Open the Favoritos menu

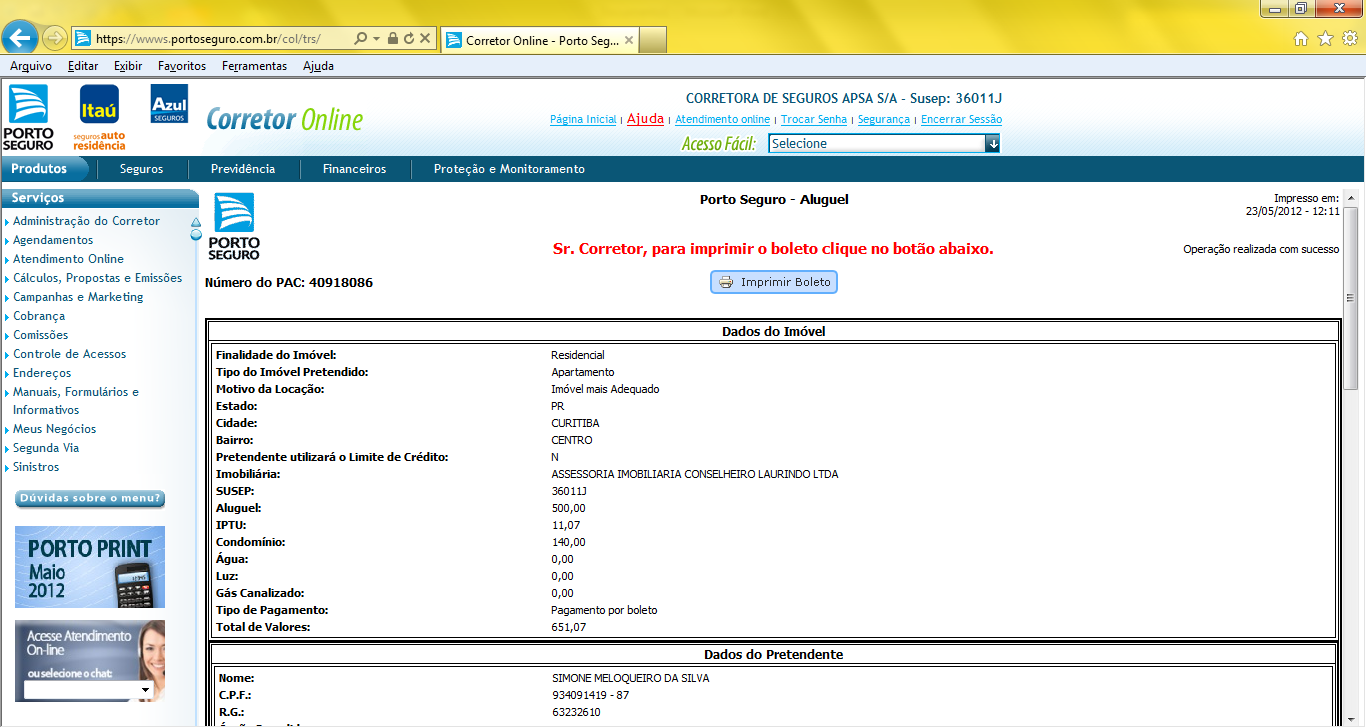tap(182, 66)
